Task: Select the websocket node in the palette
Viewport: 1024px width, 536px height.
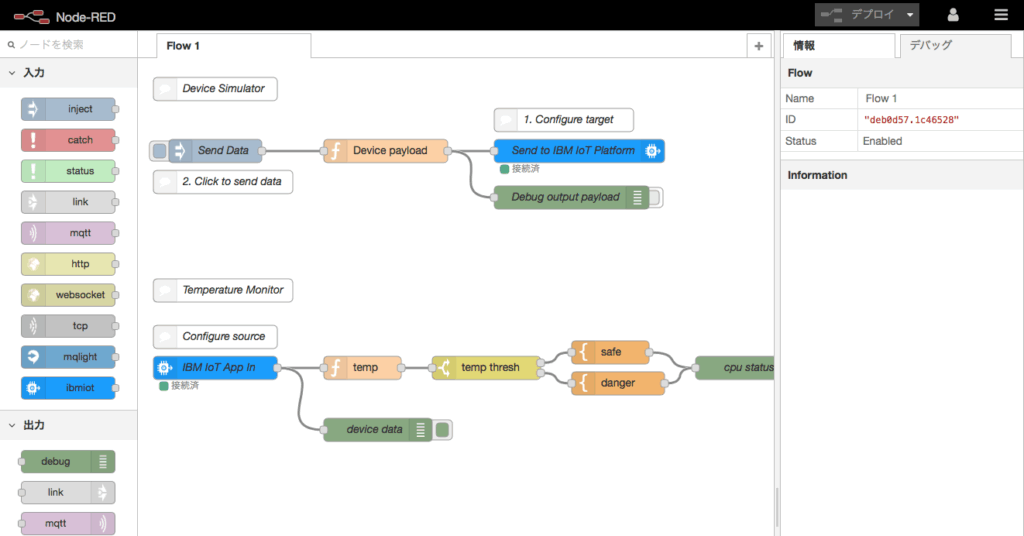Action: [68, 295]
